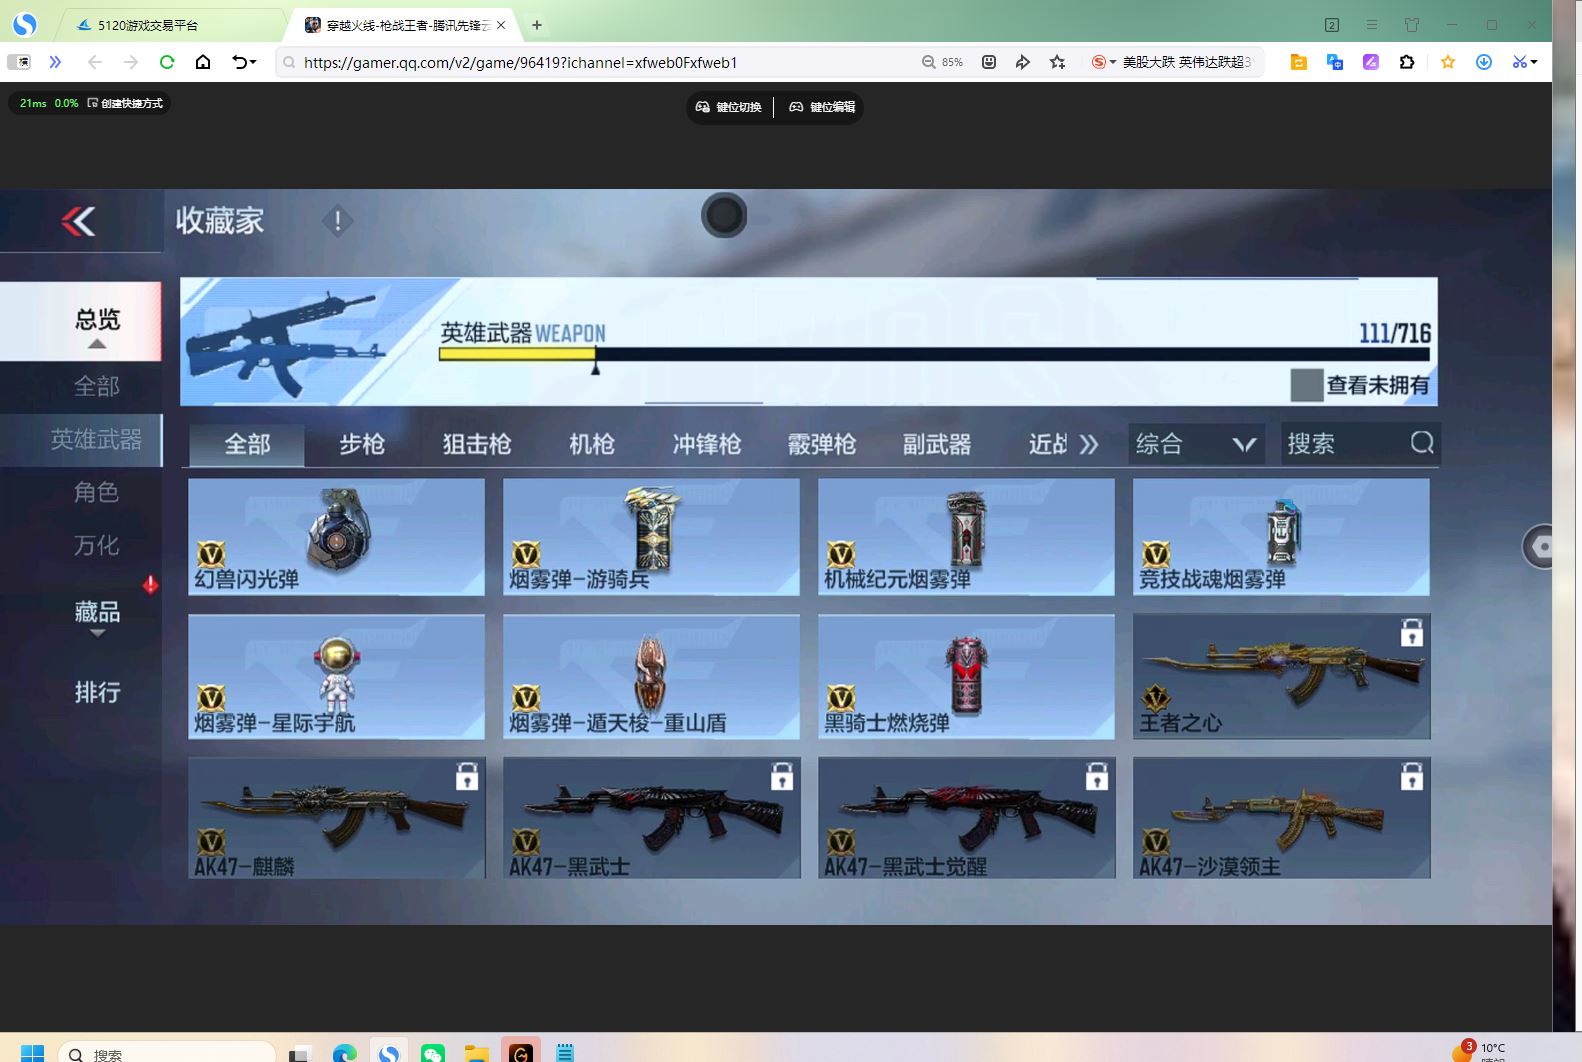Open the 烟雾弹-星际宇航 item card

(x=336, y=677)
